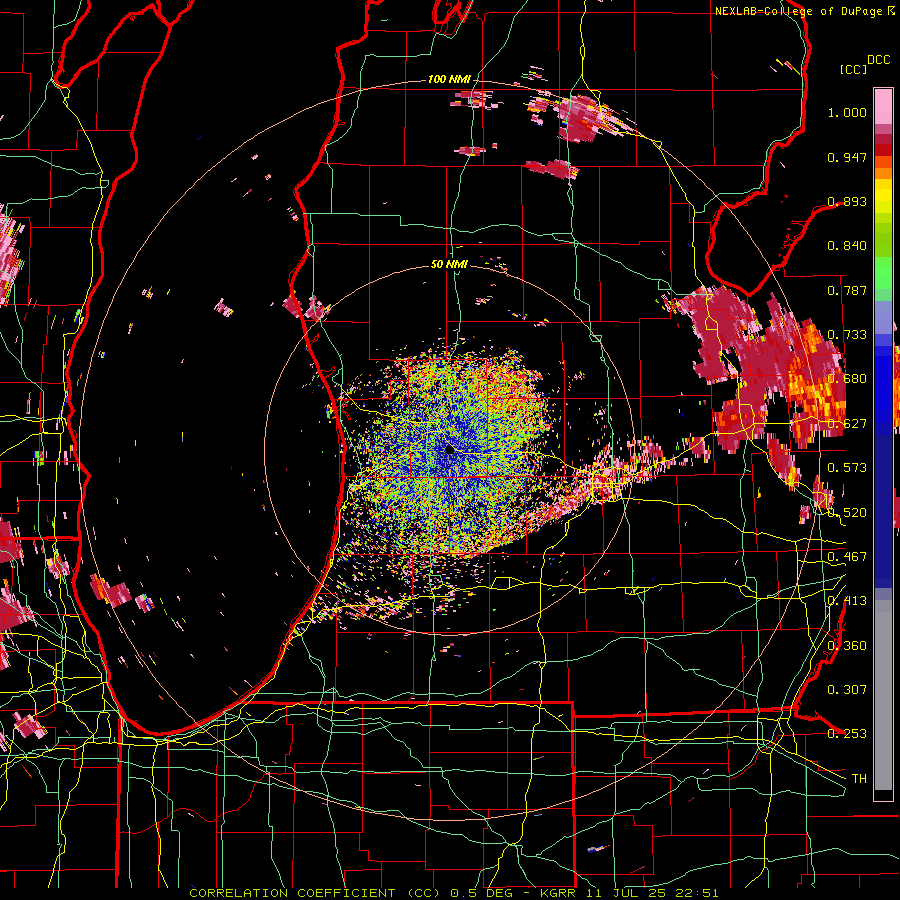Select the 0.360 legend value
This screenshot has height=900, width=900.
[x=847, y=646]
